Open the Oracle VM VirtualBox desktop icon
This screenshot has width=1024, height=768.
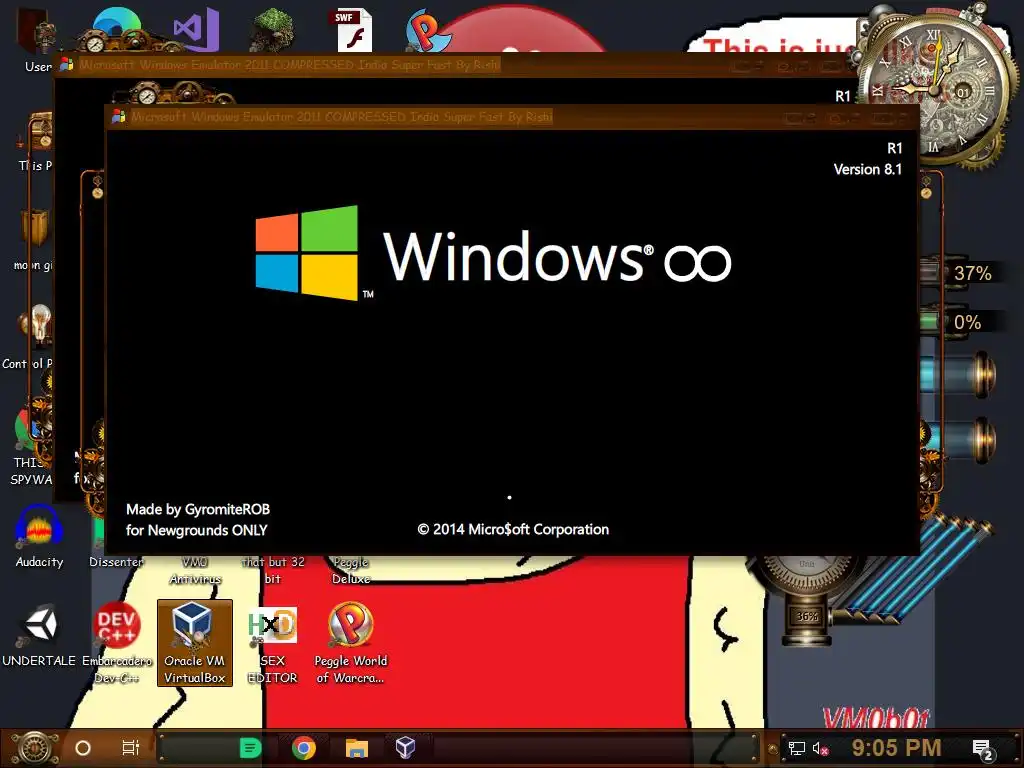click(195, 643)
